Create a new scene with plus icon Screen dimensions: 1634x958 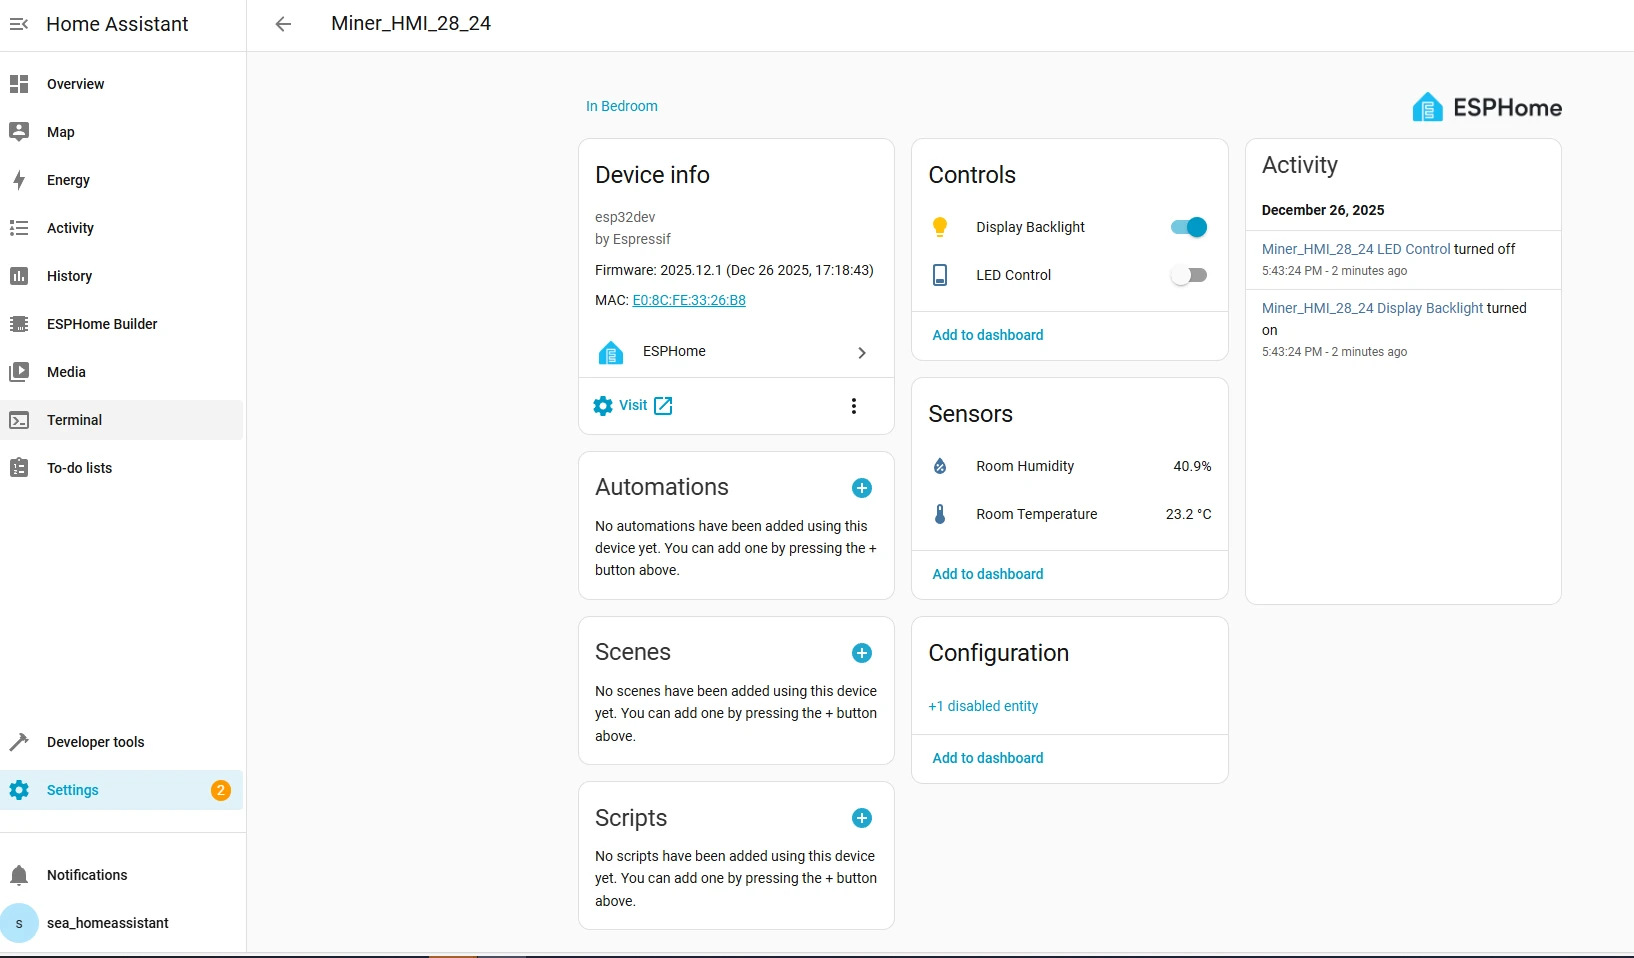[861, 653]
